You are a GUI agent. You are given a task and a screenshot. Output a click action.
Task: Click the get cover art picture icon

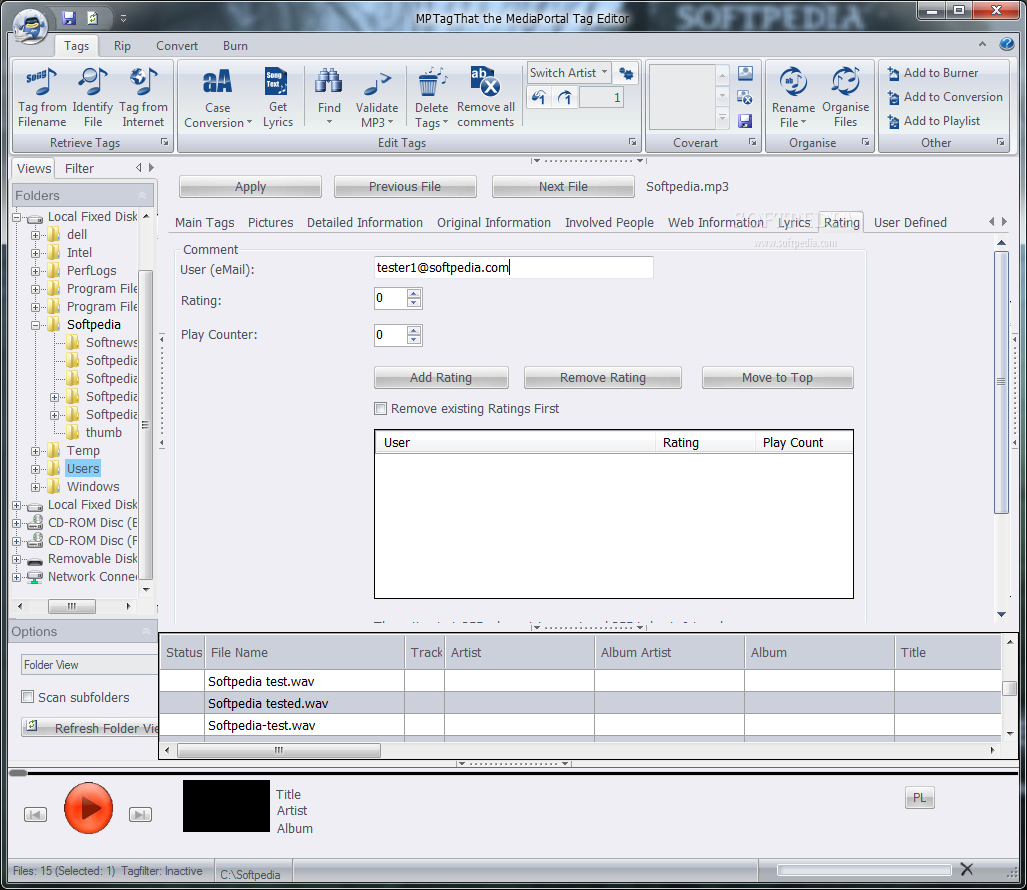tap(745, 73)
